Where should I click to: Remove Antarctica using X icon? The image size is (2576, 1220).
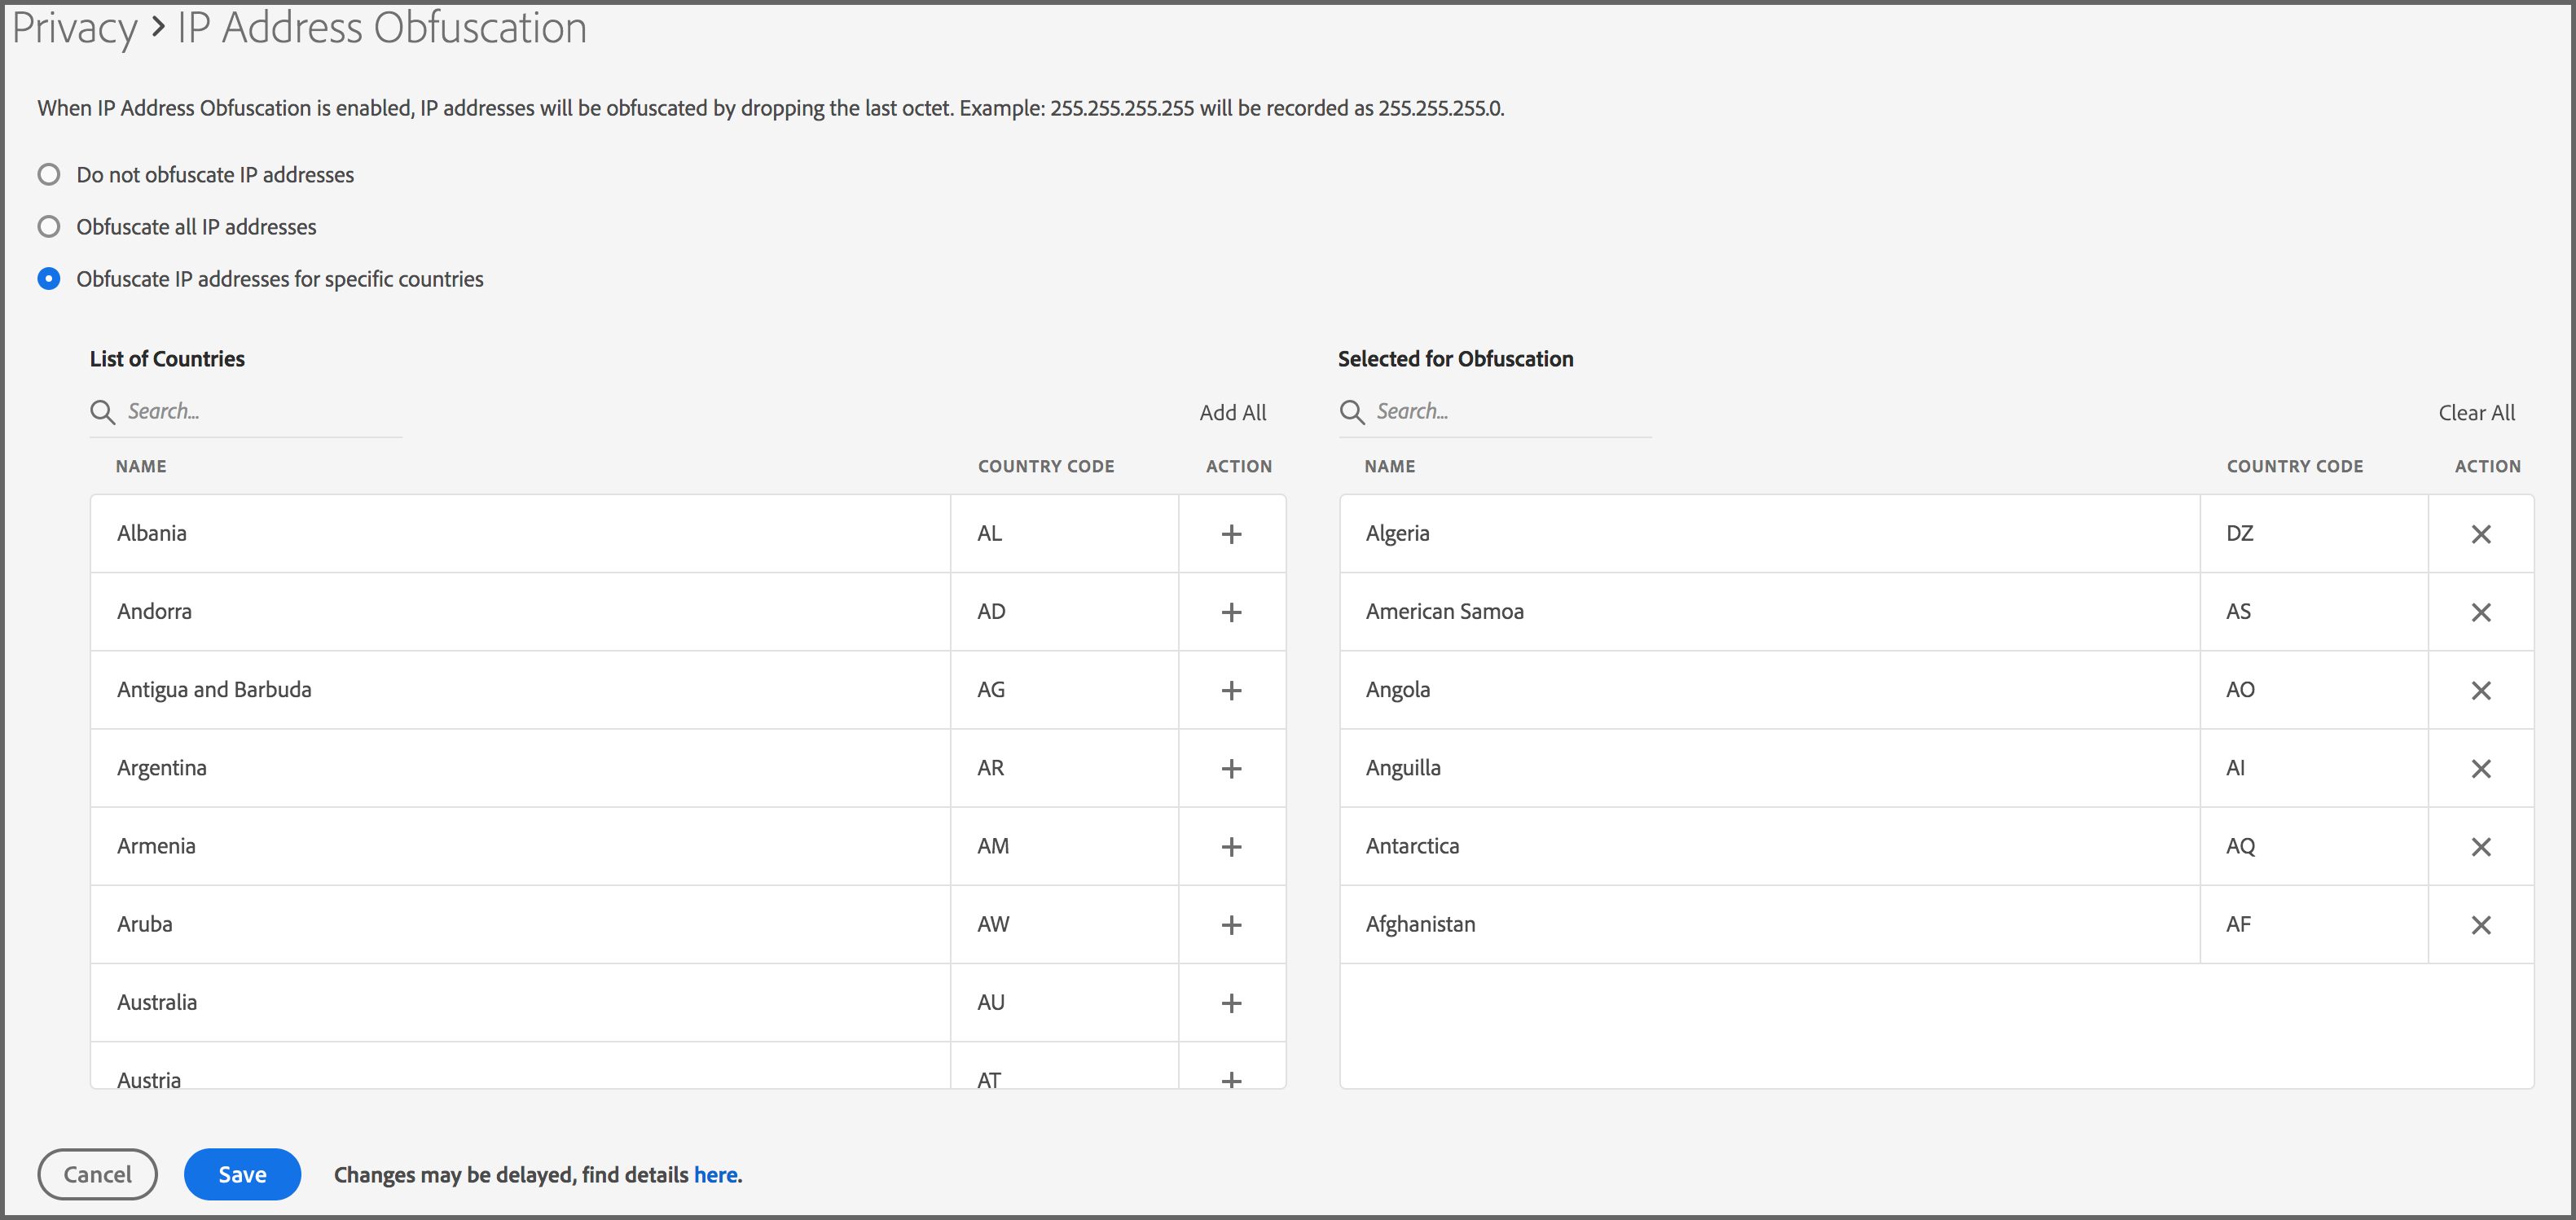[2480, 847]
